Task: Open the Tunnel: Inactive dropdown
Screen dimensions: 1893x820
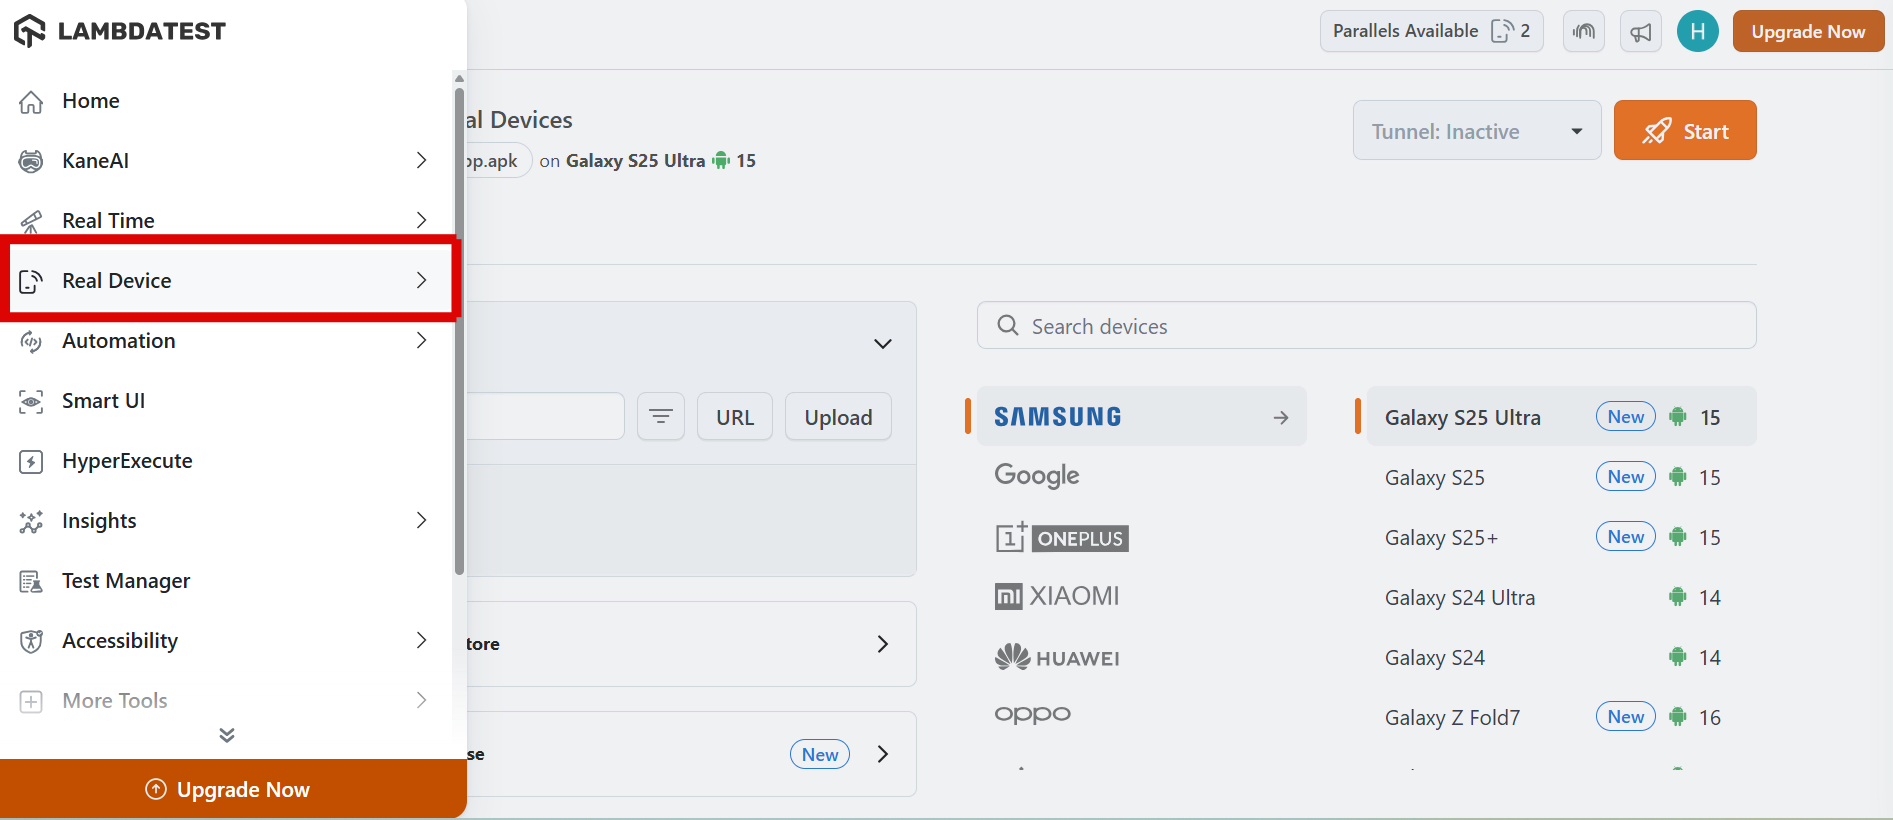Action: [x=1476, y=131]
